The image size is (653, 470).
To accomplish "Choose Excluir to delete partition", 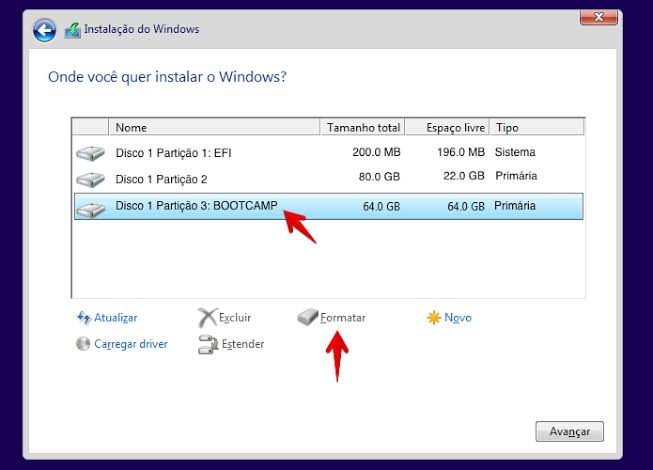I will click(x=235, y=318).
